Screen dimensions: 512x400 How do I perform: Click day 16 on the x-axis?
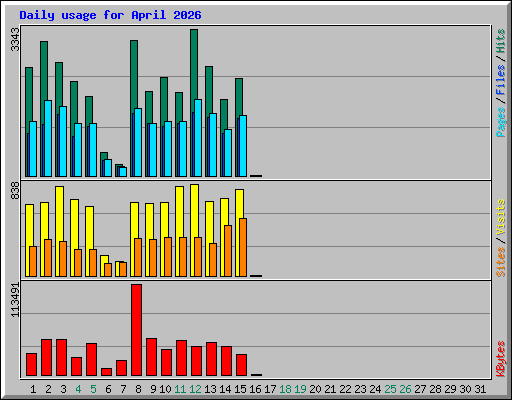click(x=255, y=389)
